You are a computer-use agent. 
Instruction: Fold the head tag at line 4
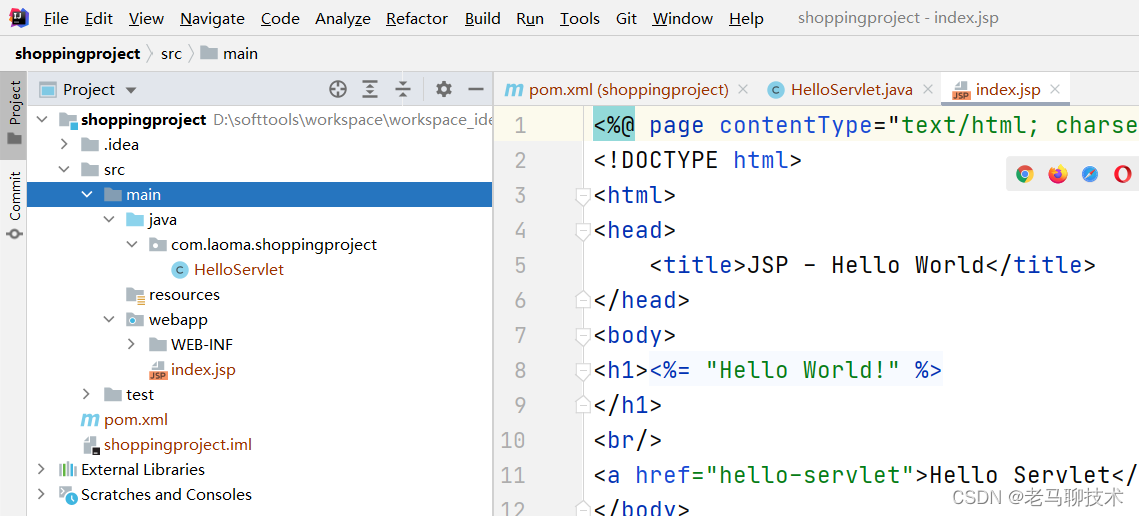tap(582, 231)
